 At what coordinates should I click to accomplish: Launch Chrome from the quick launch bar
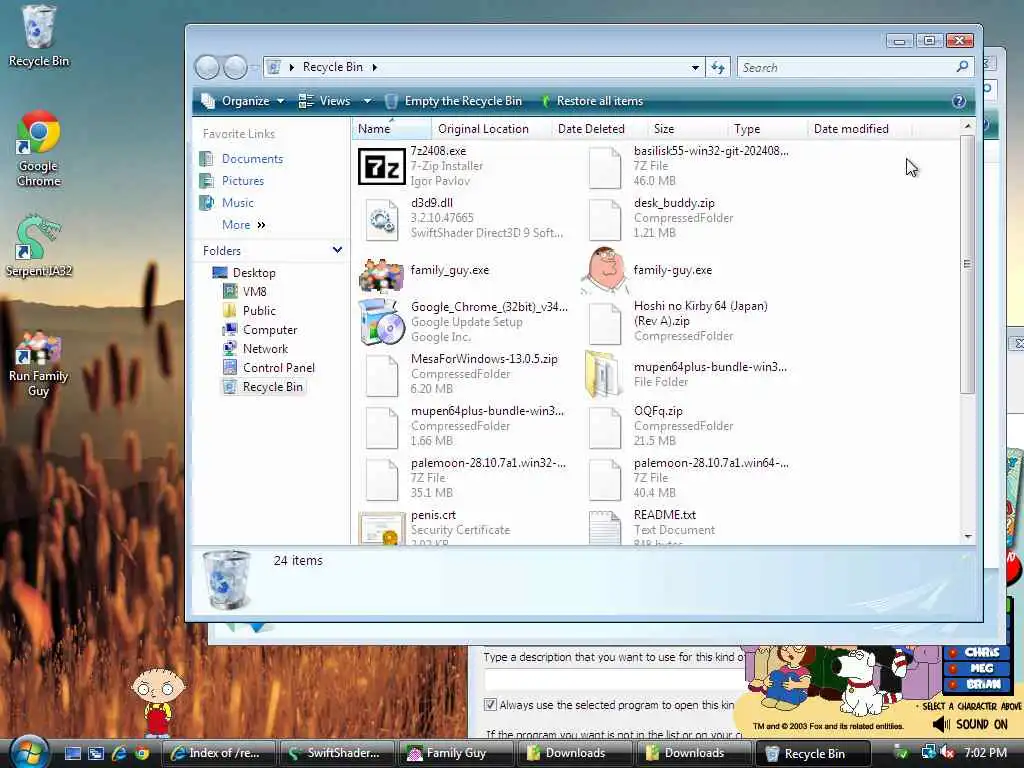click(142, 753)
